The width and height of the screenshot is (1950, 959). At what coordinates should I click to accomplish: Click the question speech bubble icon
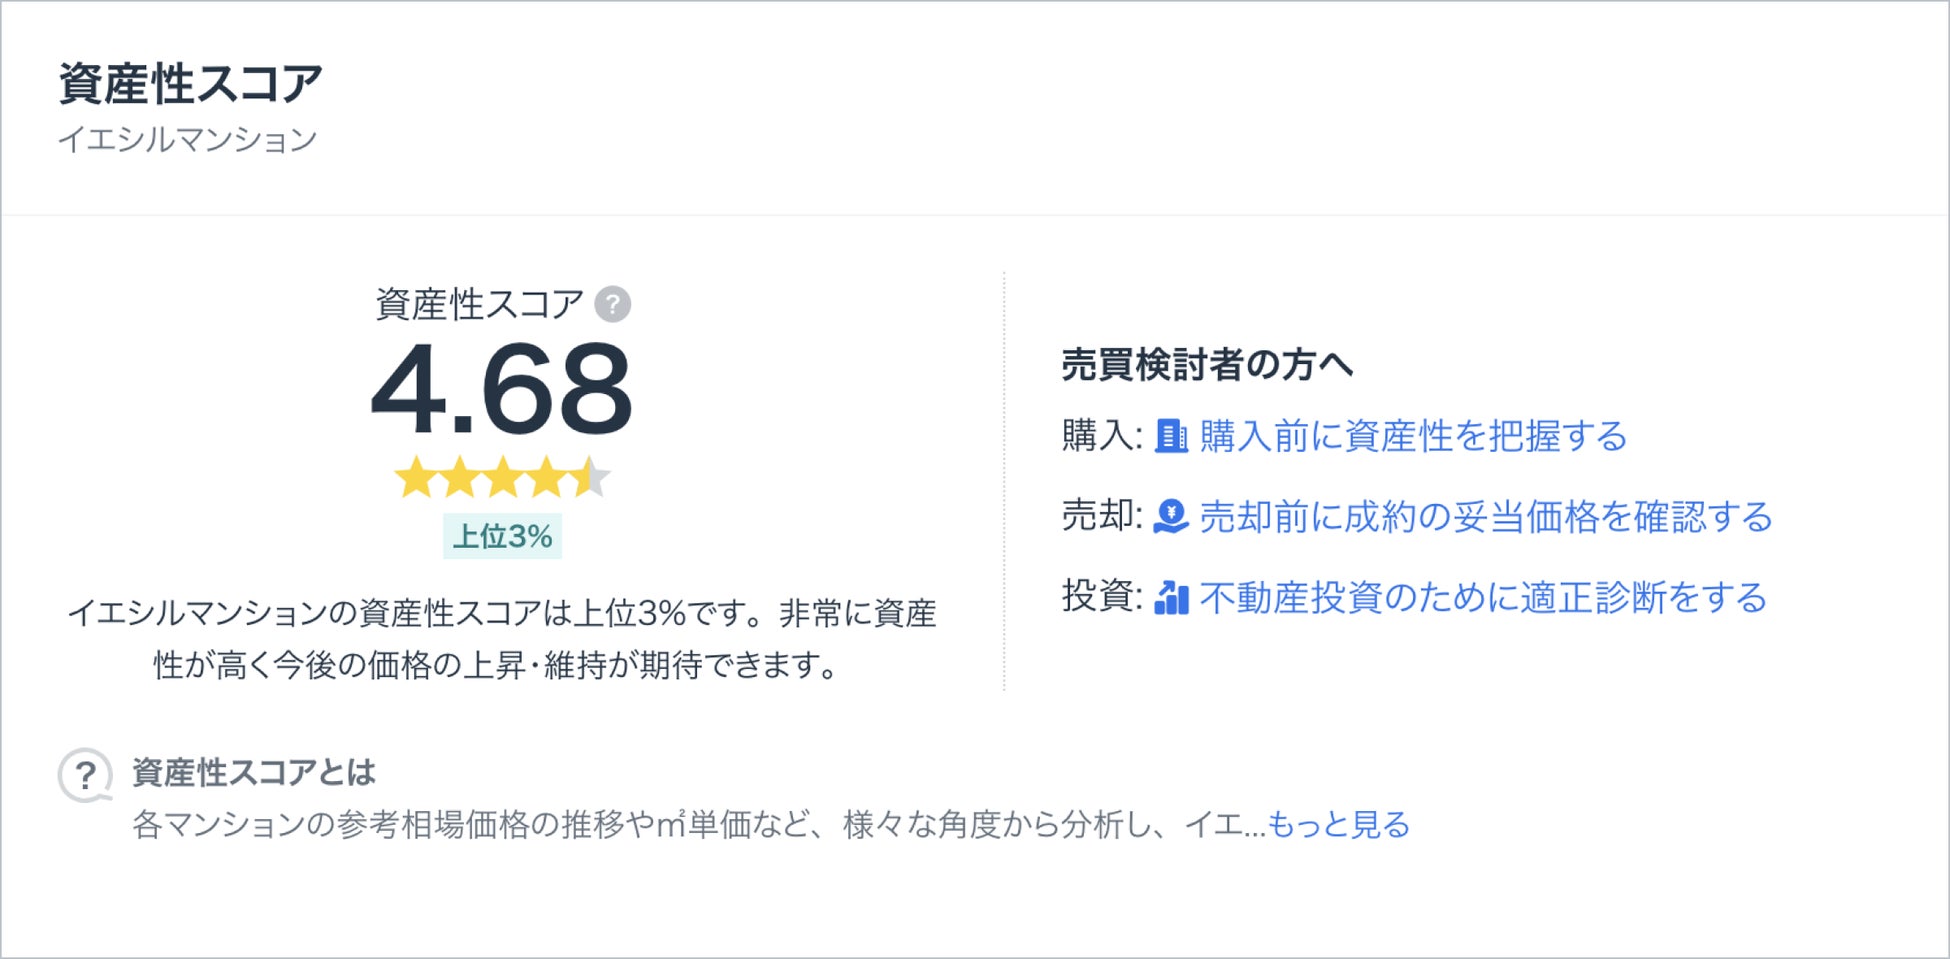click(x=86, y=775)
